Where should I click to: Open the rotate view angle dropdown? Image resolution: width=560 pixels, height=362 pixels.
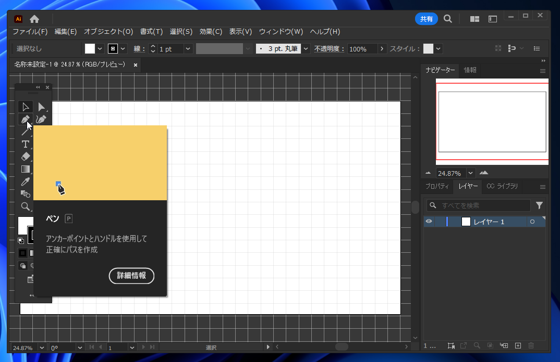pos(80,347)
